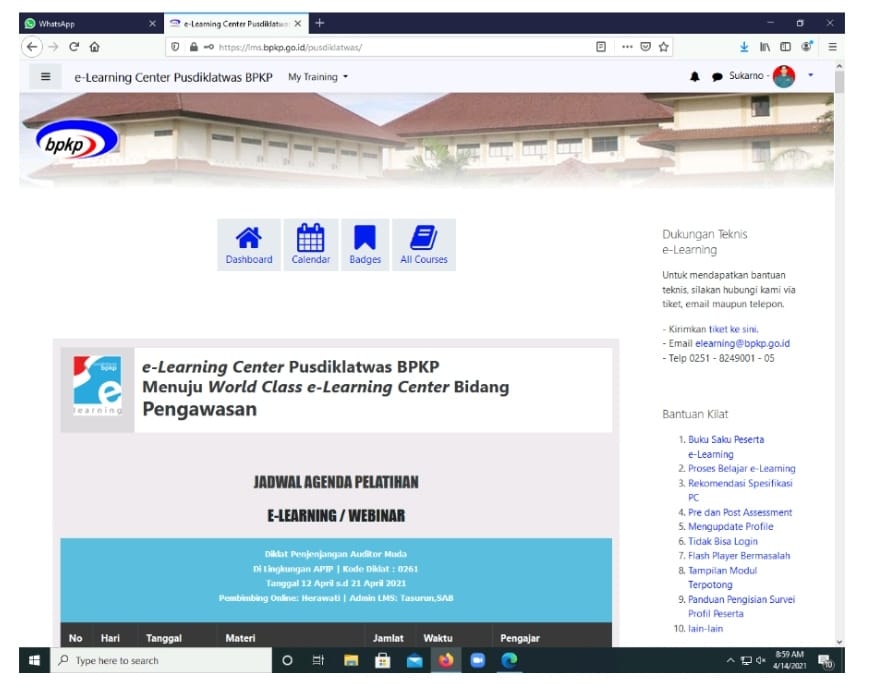Screen dimensions: 869x689
Task: Expand the My Training dropdown
Action: [318, 77]
